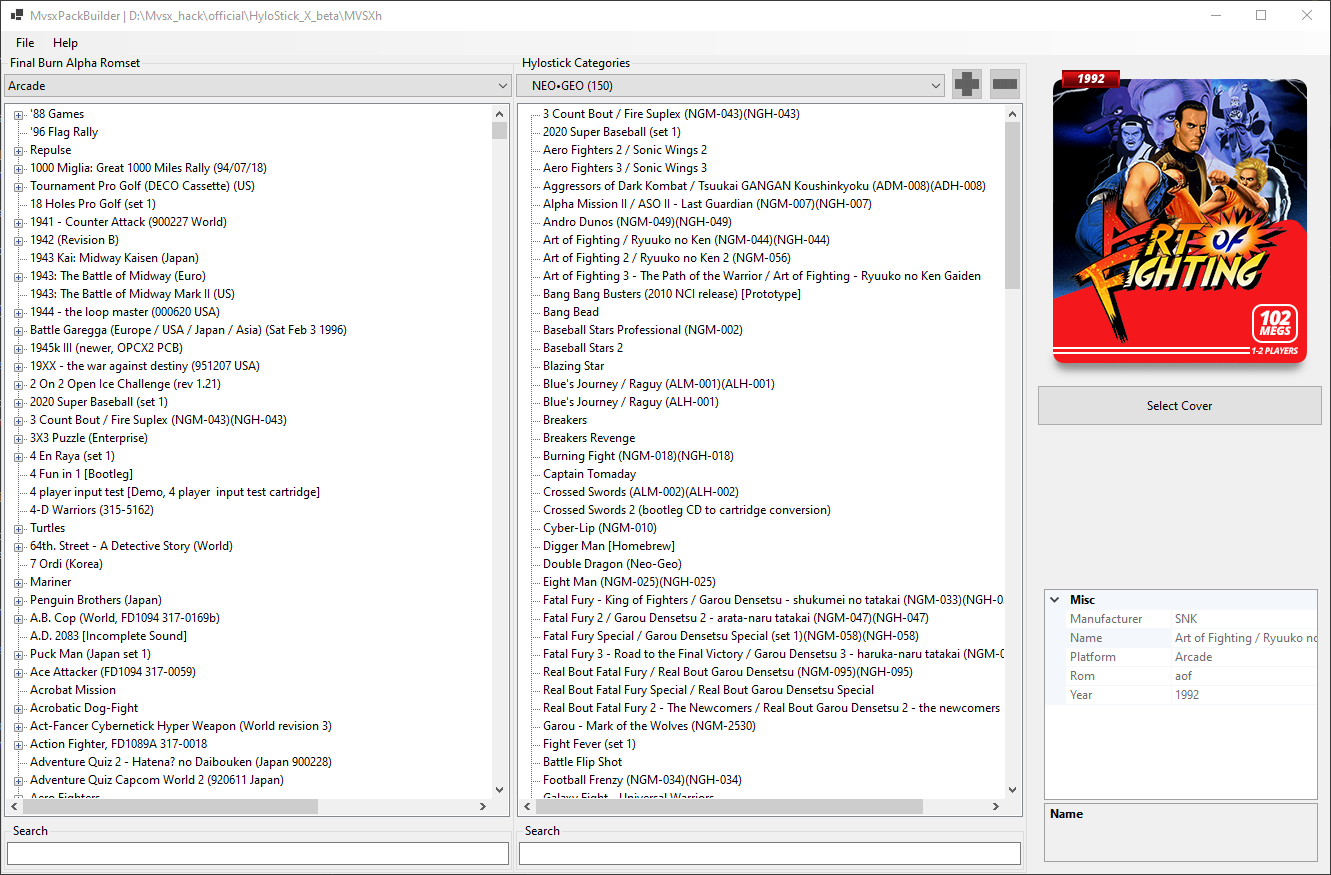Select 4 player input test entry
This screenshot has width=1331, height=875.
(175, 492)
